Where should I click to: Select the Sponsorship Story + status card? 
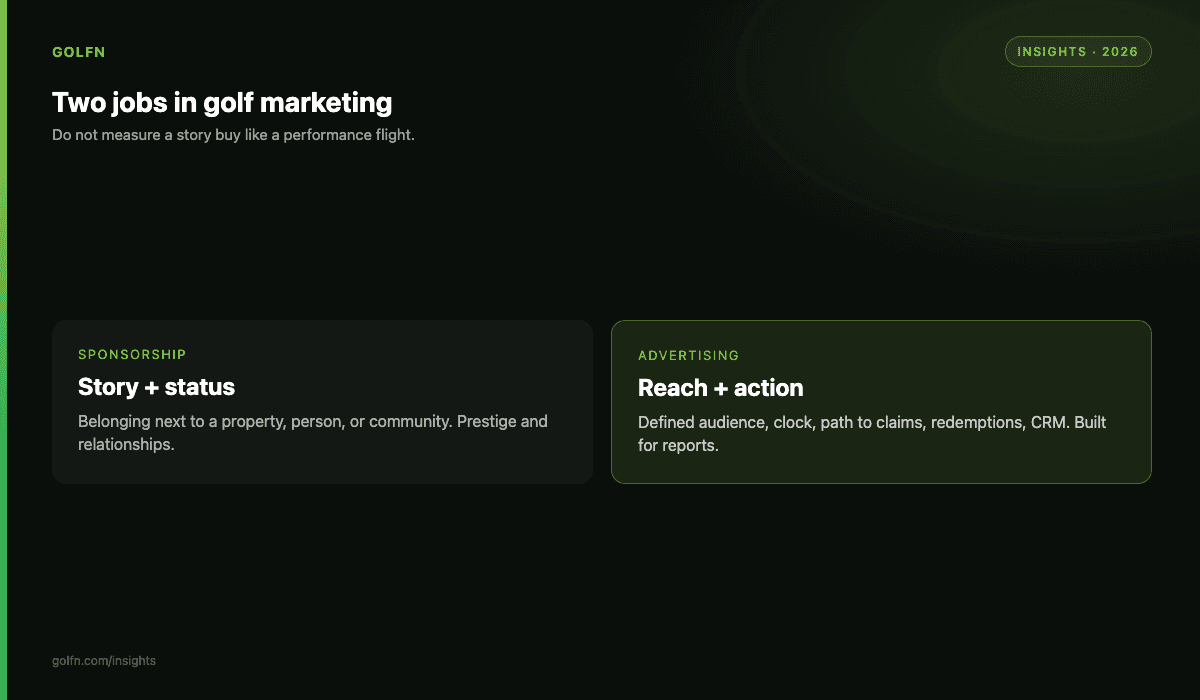322,402
